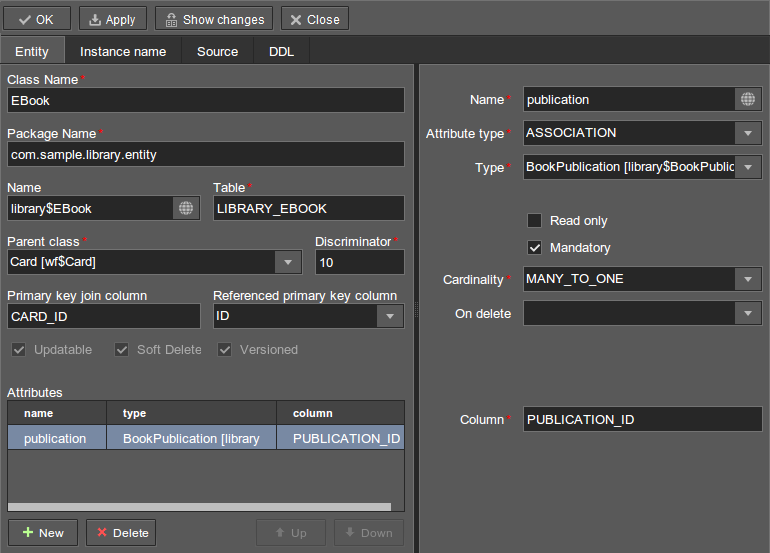Open the Type BookPublication dropdown
This screenshot has width=770, height=553.
coord(748,167)
